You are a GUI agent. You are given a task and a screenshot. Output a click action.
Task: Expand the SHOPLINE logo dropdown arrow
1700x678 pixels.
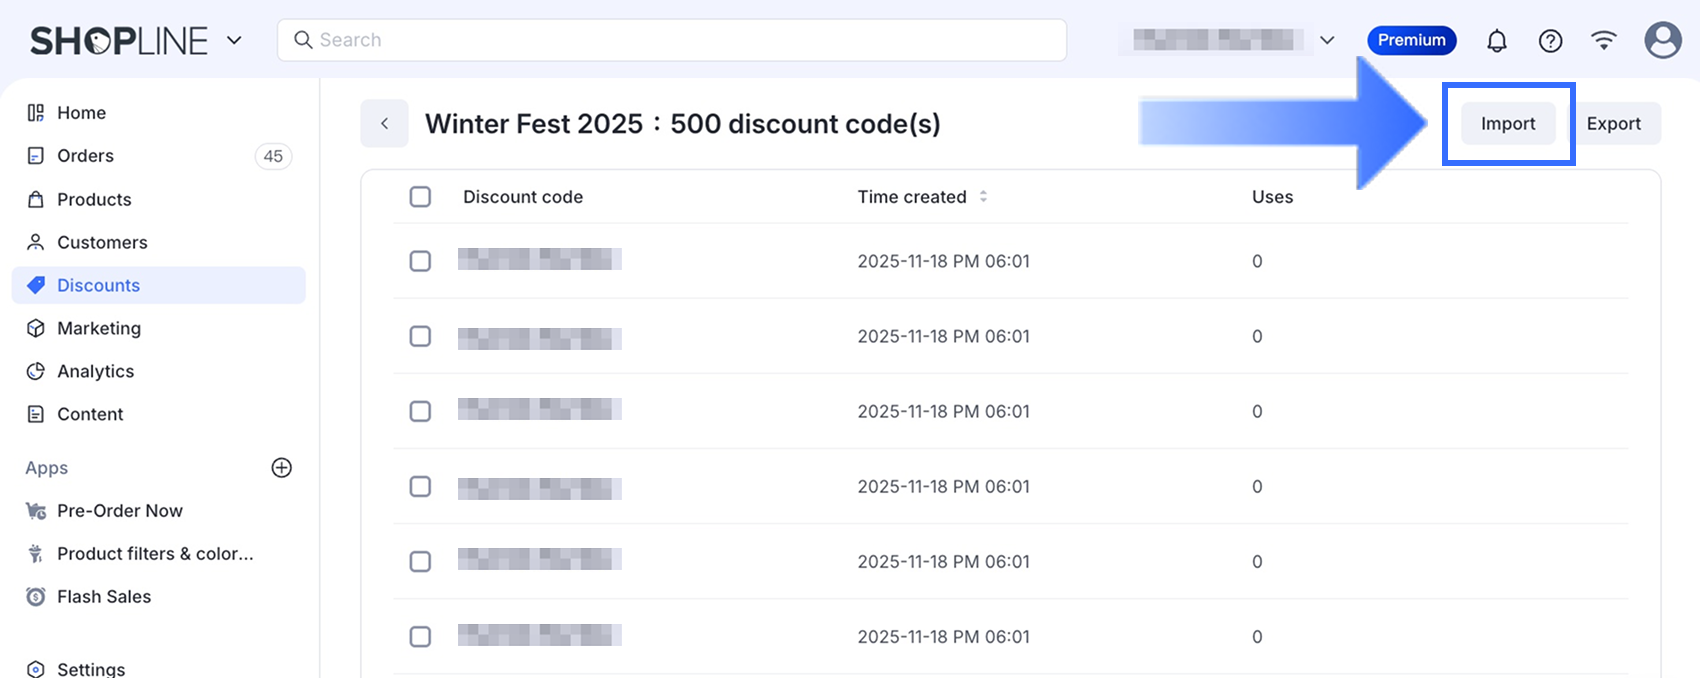234,41
